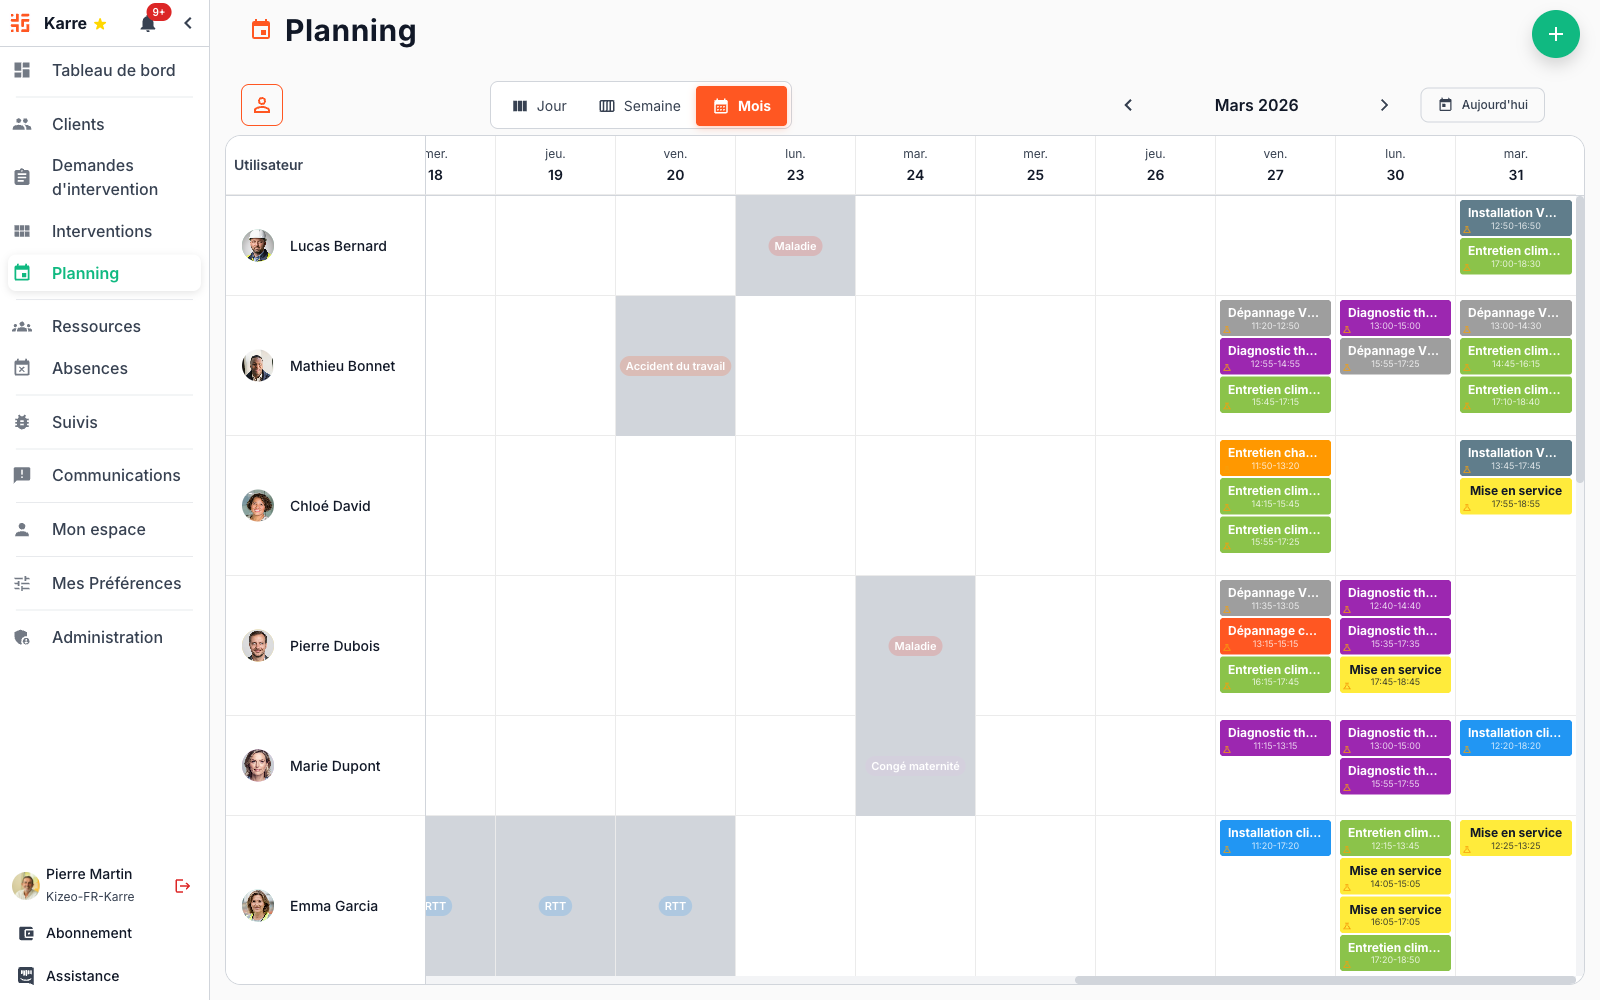Toggle the notification bell with 9+ badge
This screenshot has height=1000, width=1600.
[148, 23]
